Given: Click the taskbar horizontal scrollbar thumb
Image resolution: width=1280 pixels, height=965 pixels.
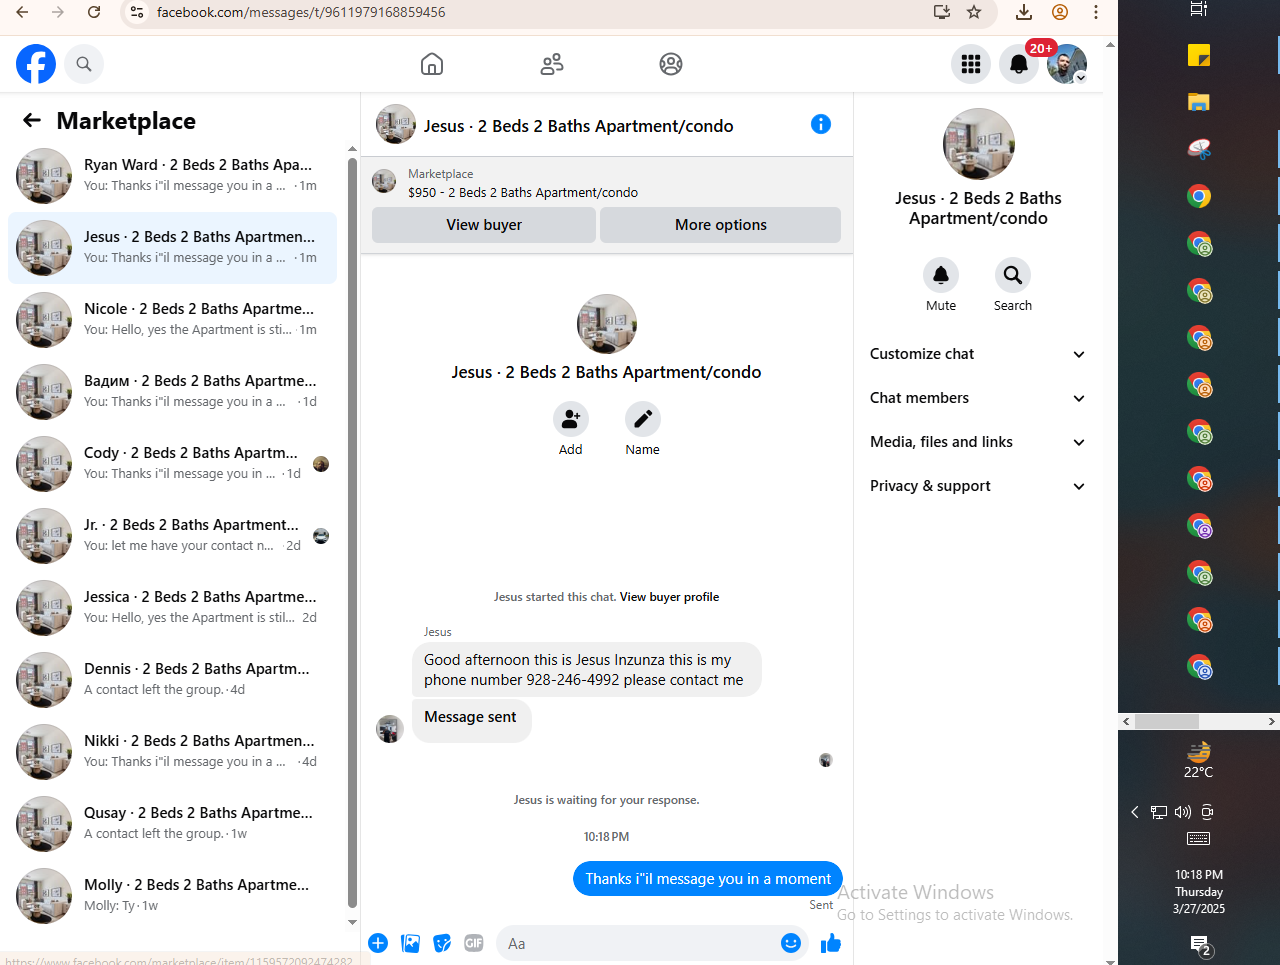Looking at the screenshot, I should tap(1166, 721).
